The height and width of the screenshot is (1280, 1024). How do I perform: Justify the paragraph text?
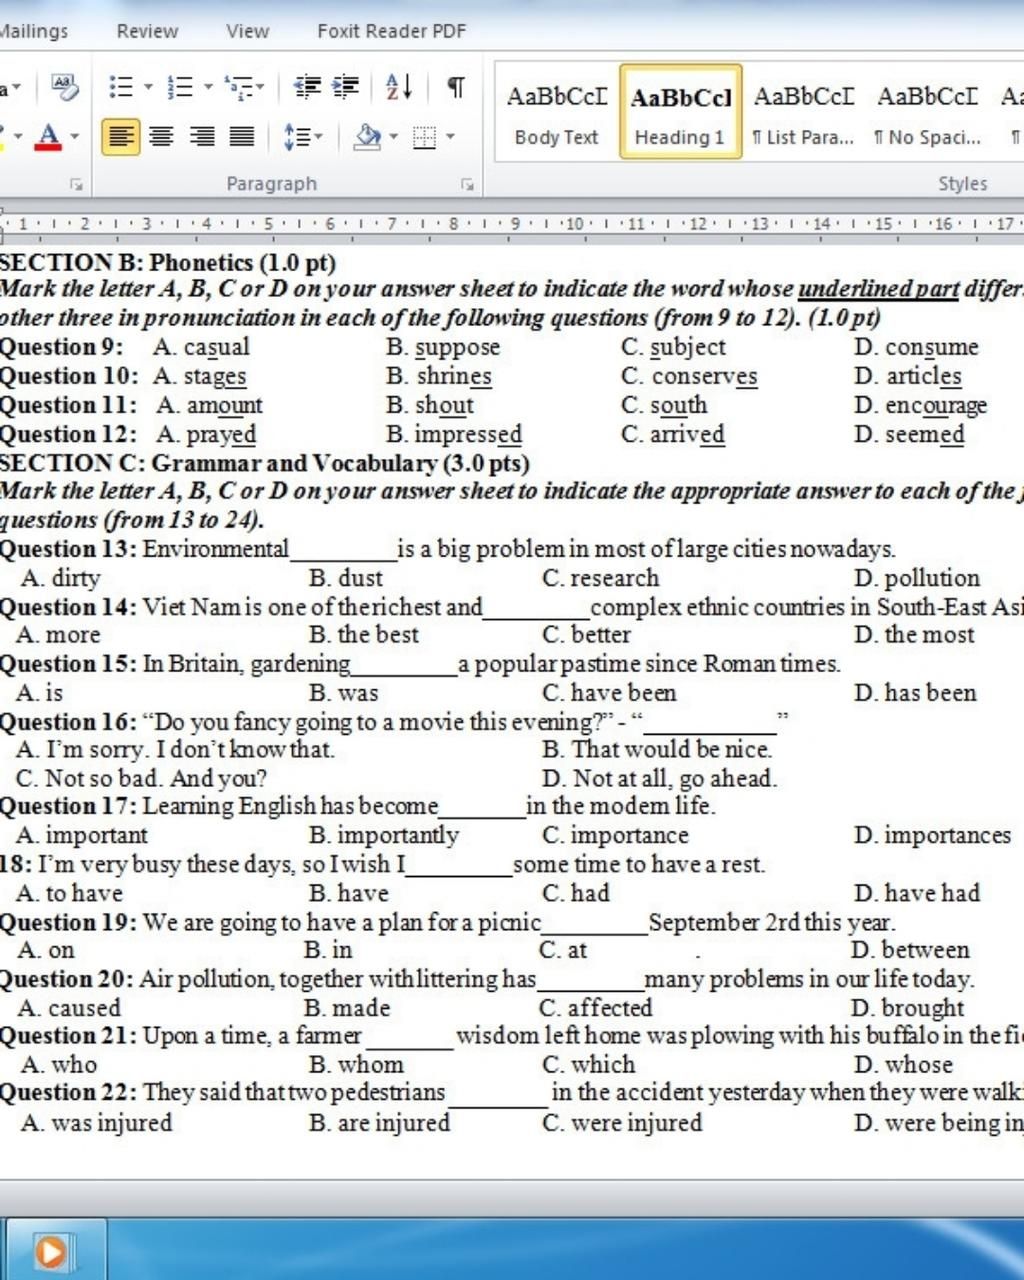[241, 136]
